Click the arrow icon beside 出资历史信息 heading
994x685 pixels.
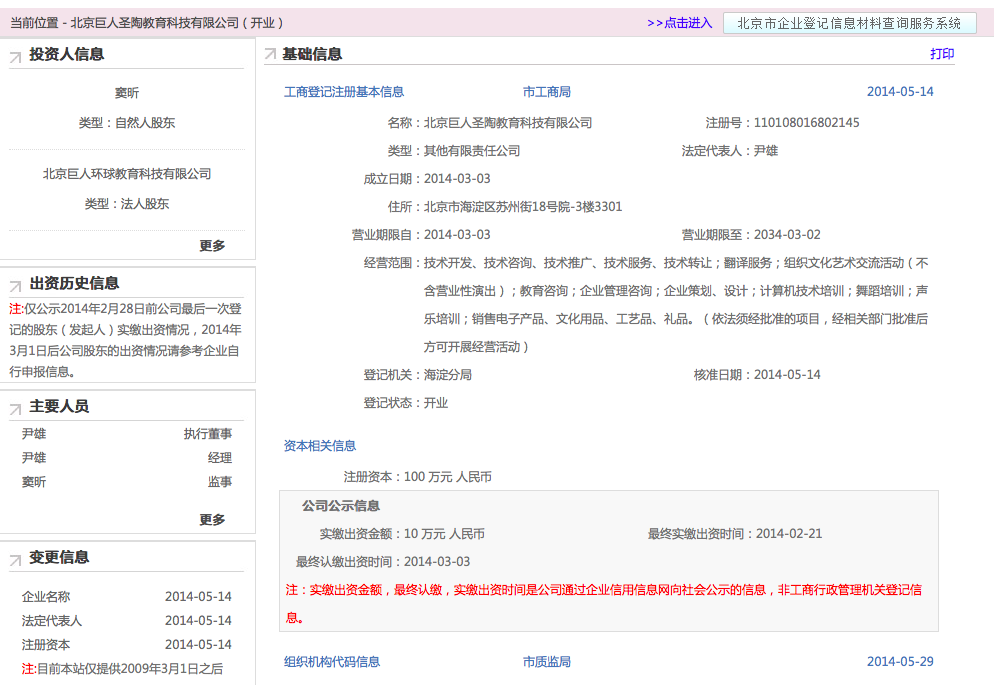click(15, 287)
